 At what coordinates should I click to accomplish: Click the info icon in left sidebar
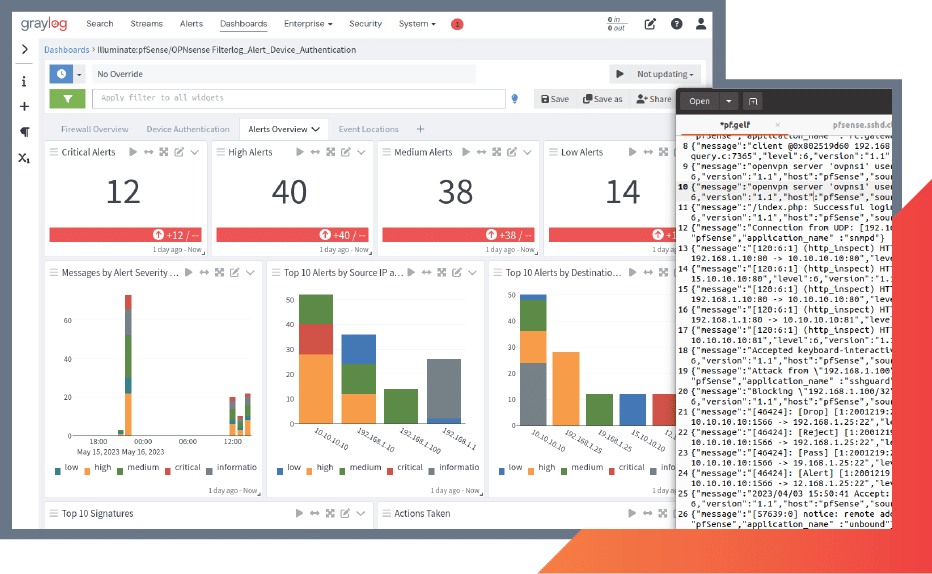pyautogui.click(x=24, y=81)
